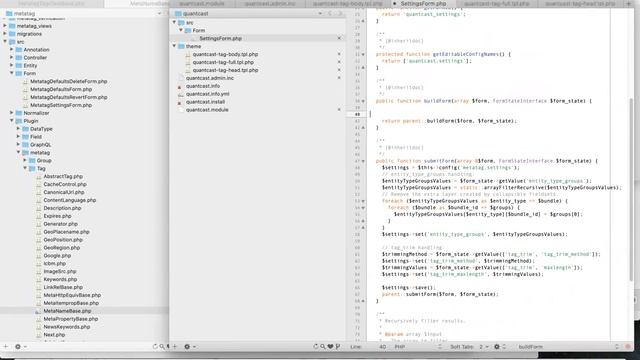Add new item in quantcast file browser
The width and height of the screenshot is (640, 360).
point(175,347)
